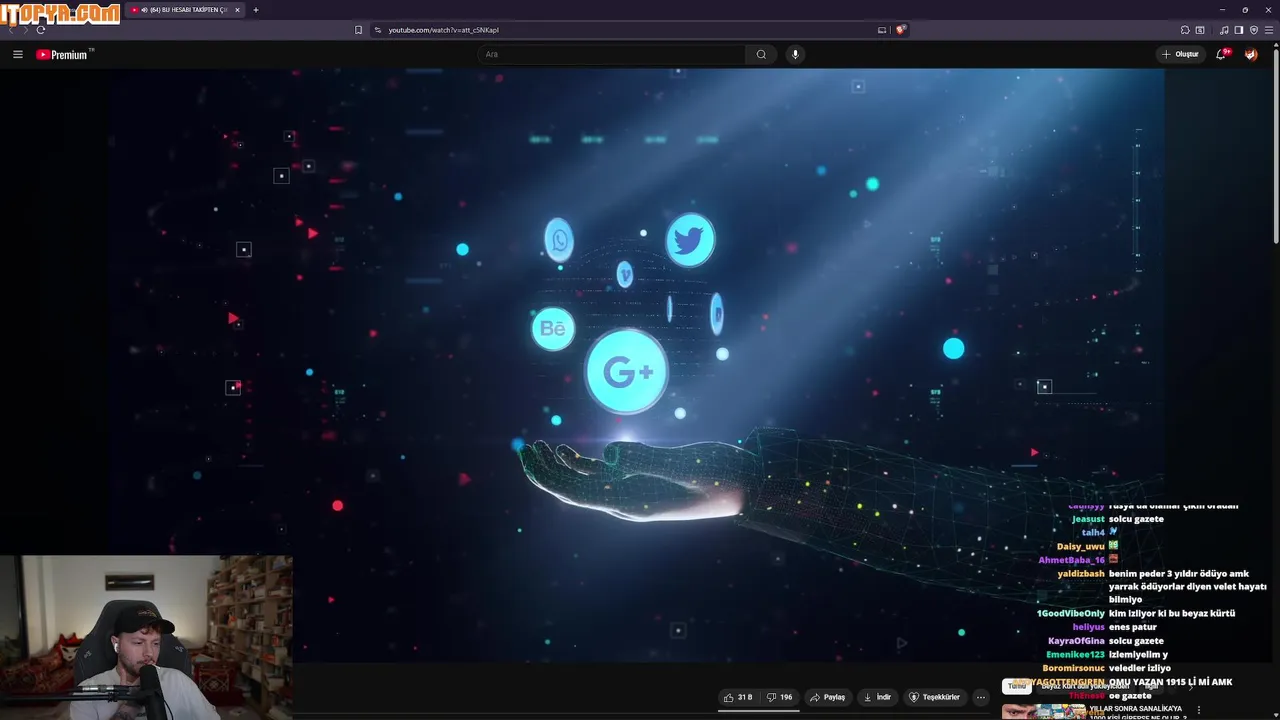Bookmark this page via address bar icon

tap(358, 30)
